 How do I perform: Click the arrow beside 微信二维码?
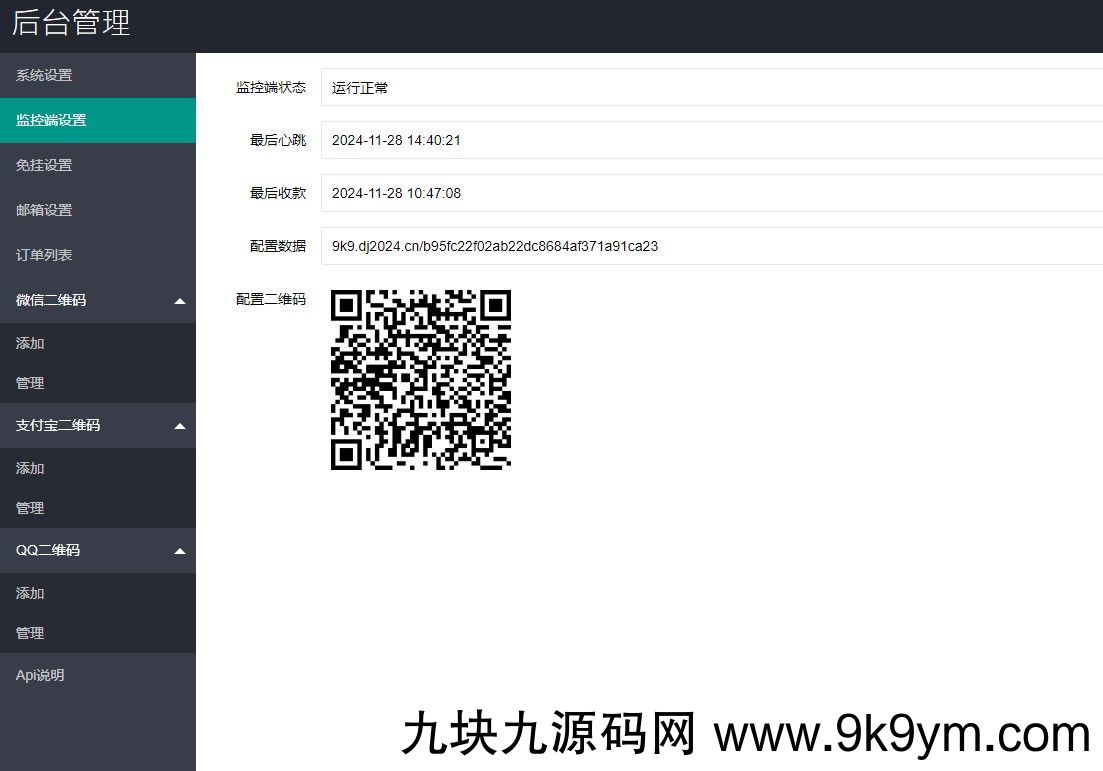(180, 301)
